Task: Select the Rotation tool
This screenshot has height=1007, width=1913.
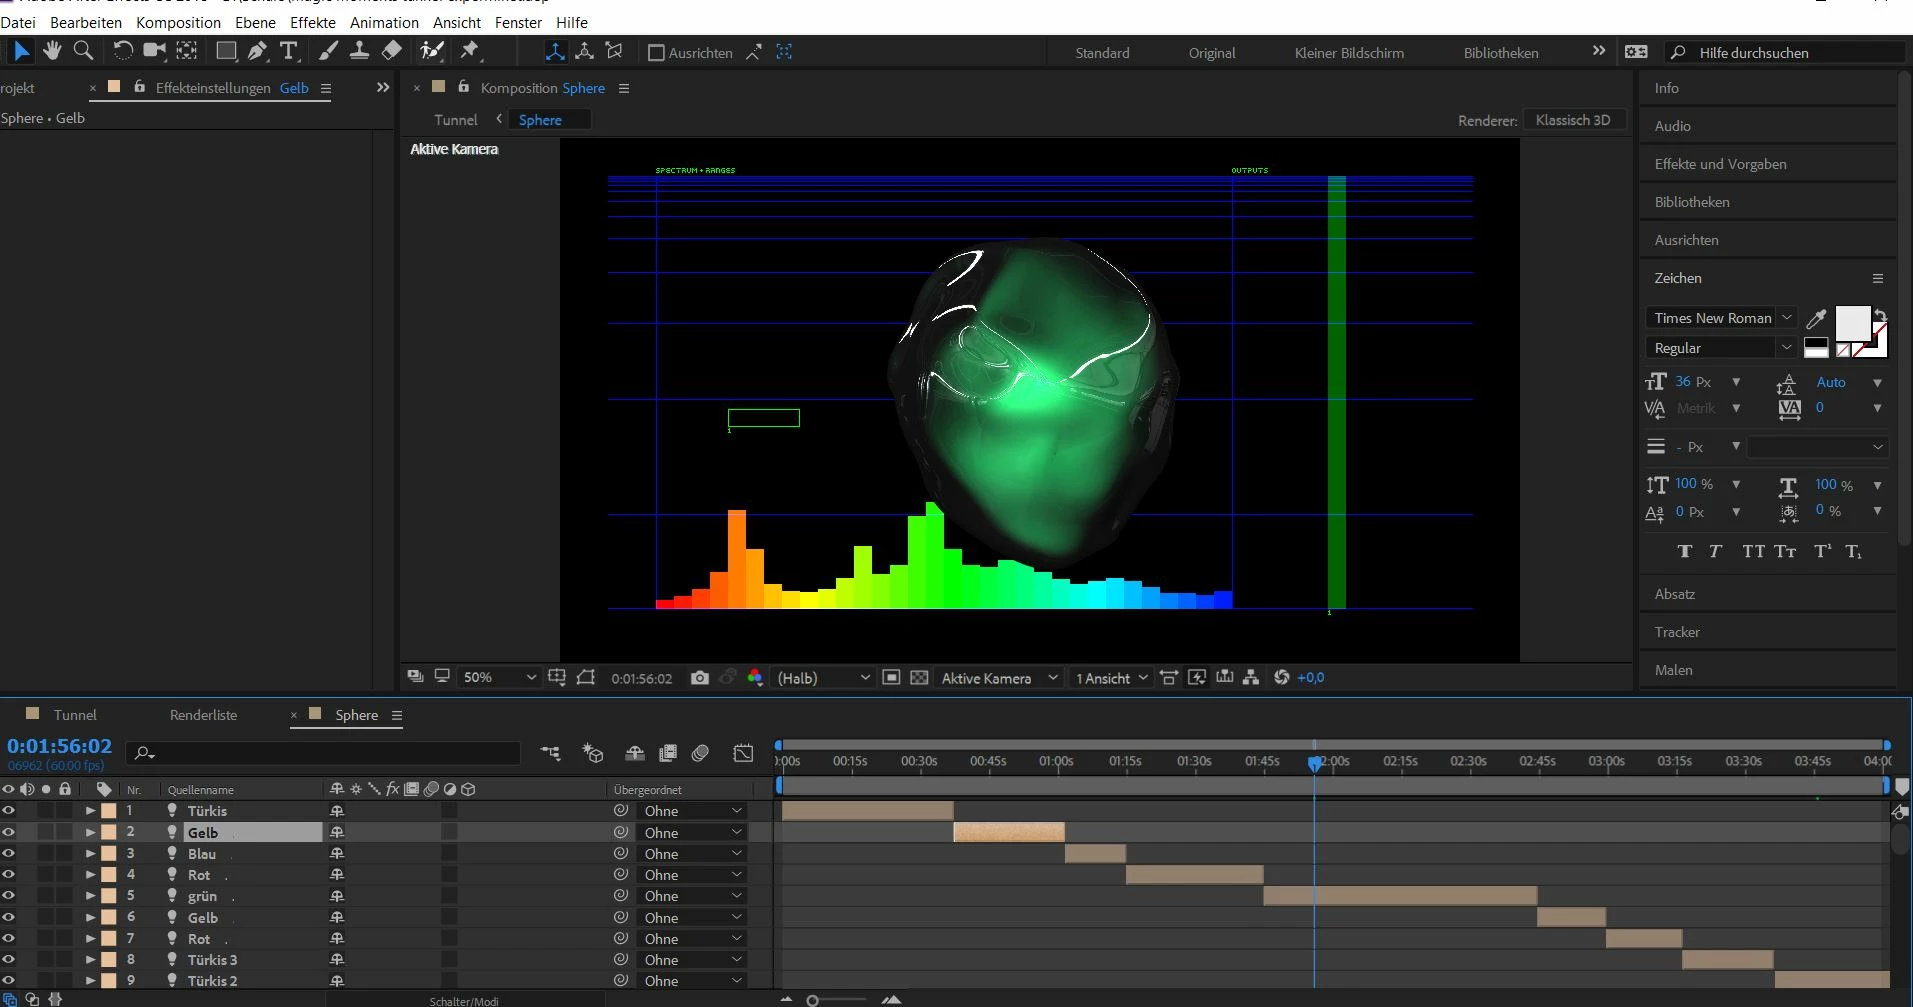Action: (x=122, y=51)
